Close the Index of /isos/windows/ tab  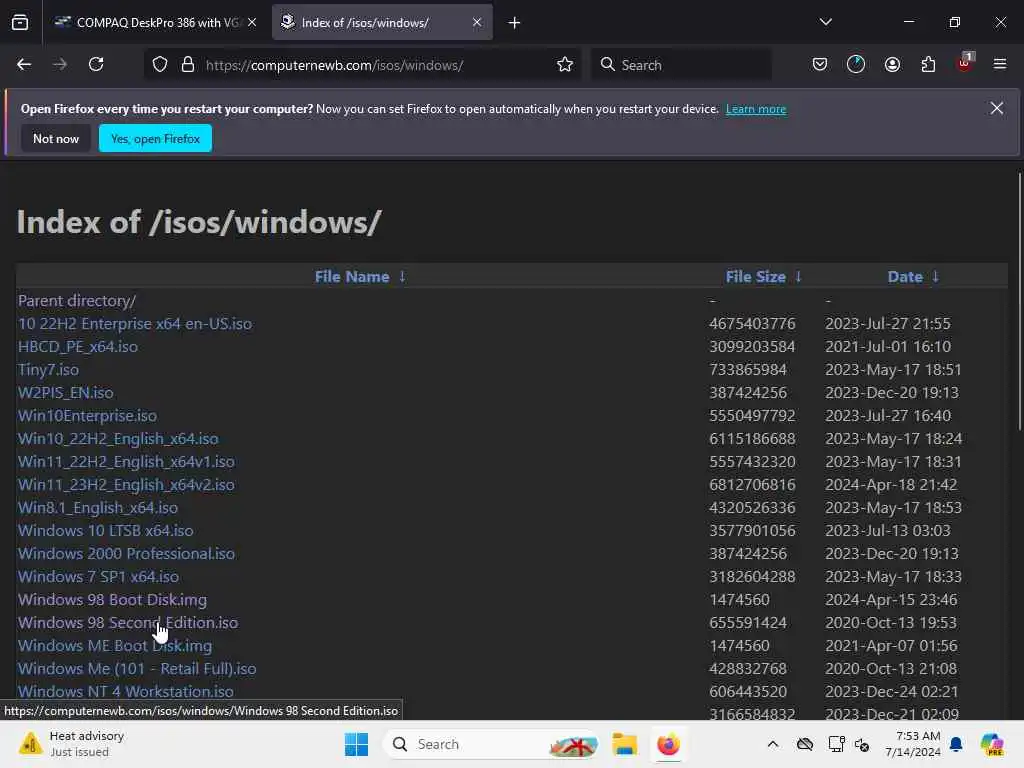point(477,23)
